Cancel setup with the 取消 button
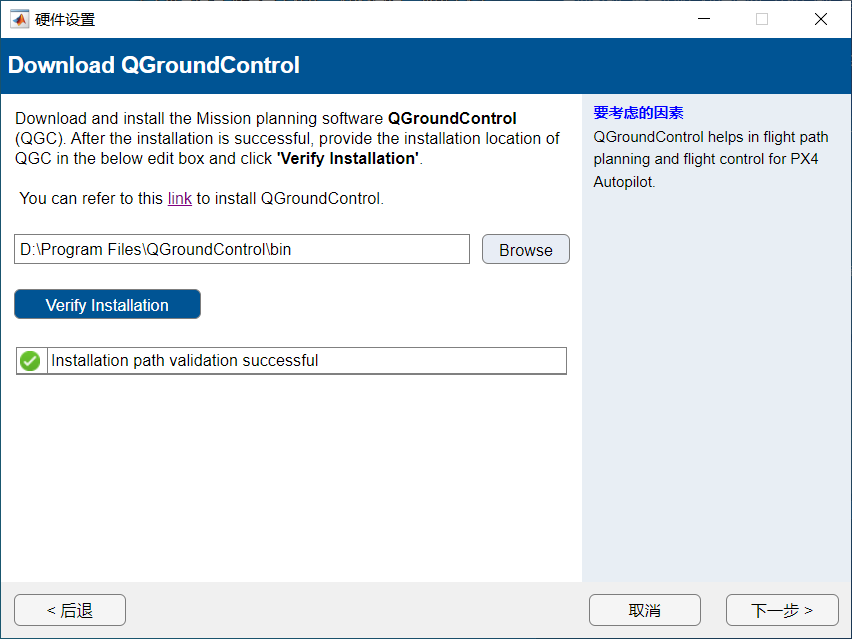852x639 pixels. tap(645, 610)
